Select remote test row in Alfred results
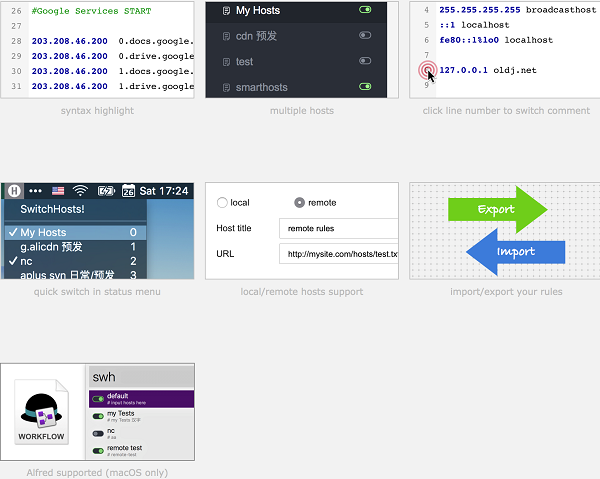 tap(142, 451)
